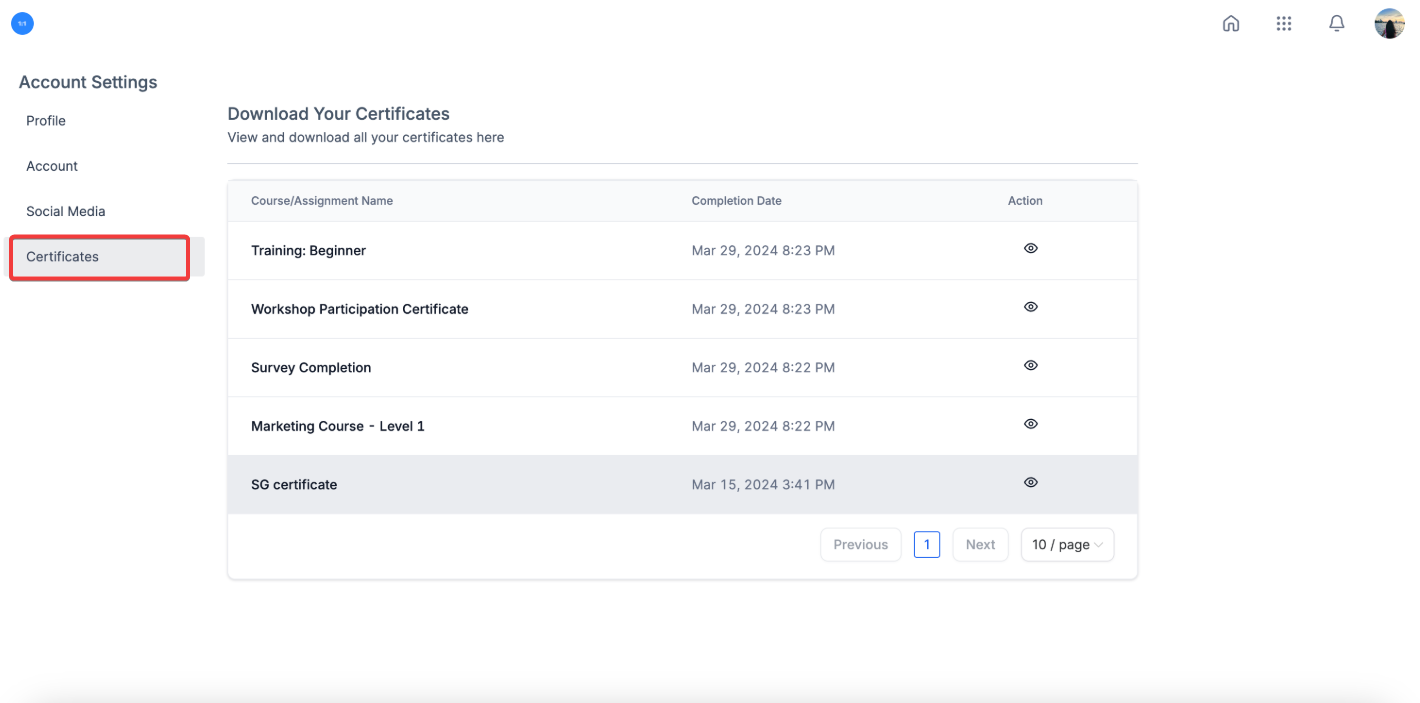Click the SG certificate row name
This screenshot has height=703, width=1420.
coord(294,485)
